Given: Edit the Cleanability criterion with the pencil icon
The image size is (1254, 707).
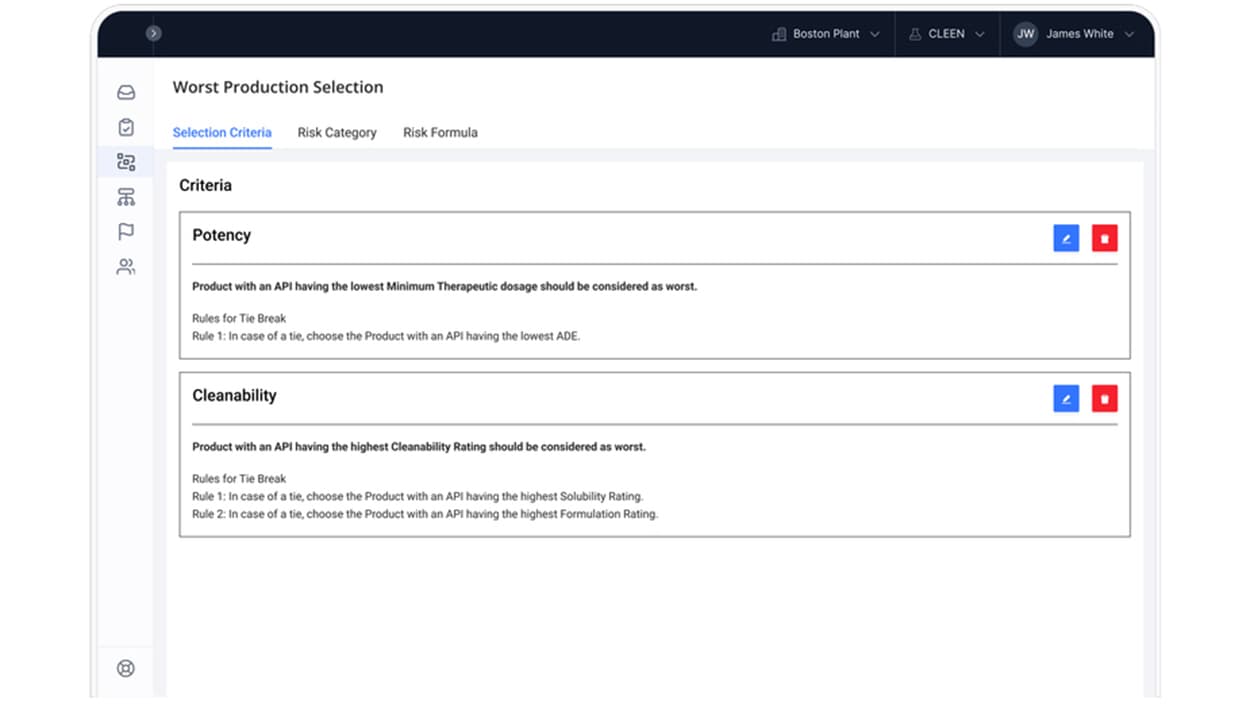Looking at the screenshot, I should tap(1066, 399).
